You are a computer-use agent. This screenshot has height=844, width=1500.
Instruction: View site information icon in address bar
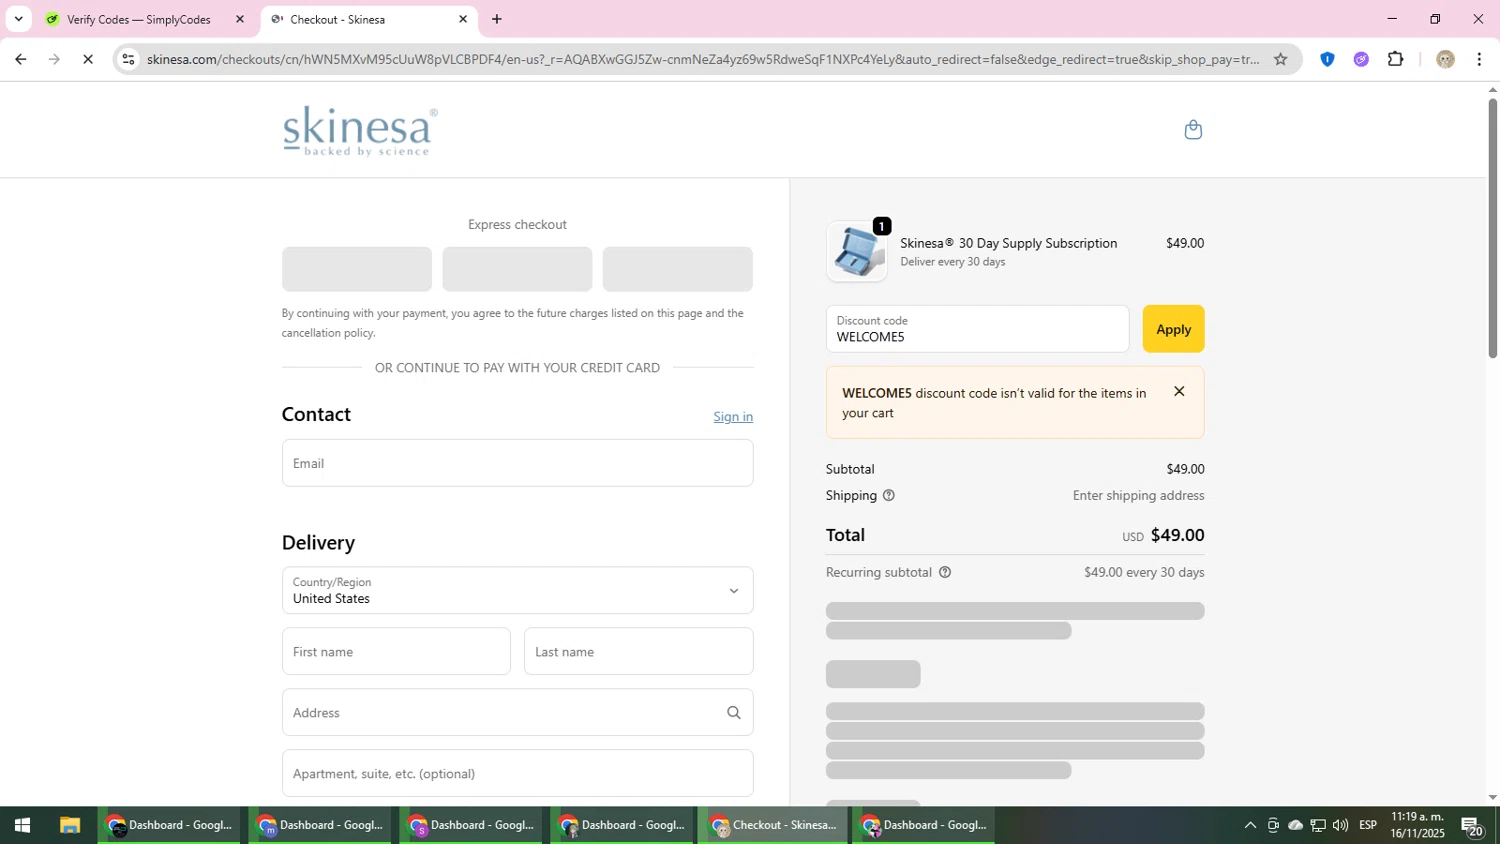(128, 59)
